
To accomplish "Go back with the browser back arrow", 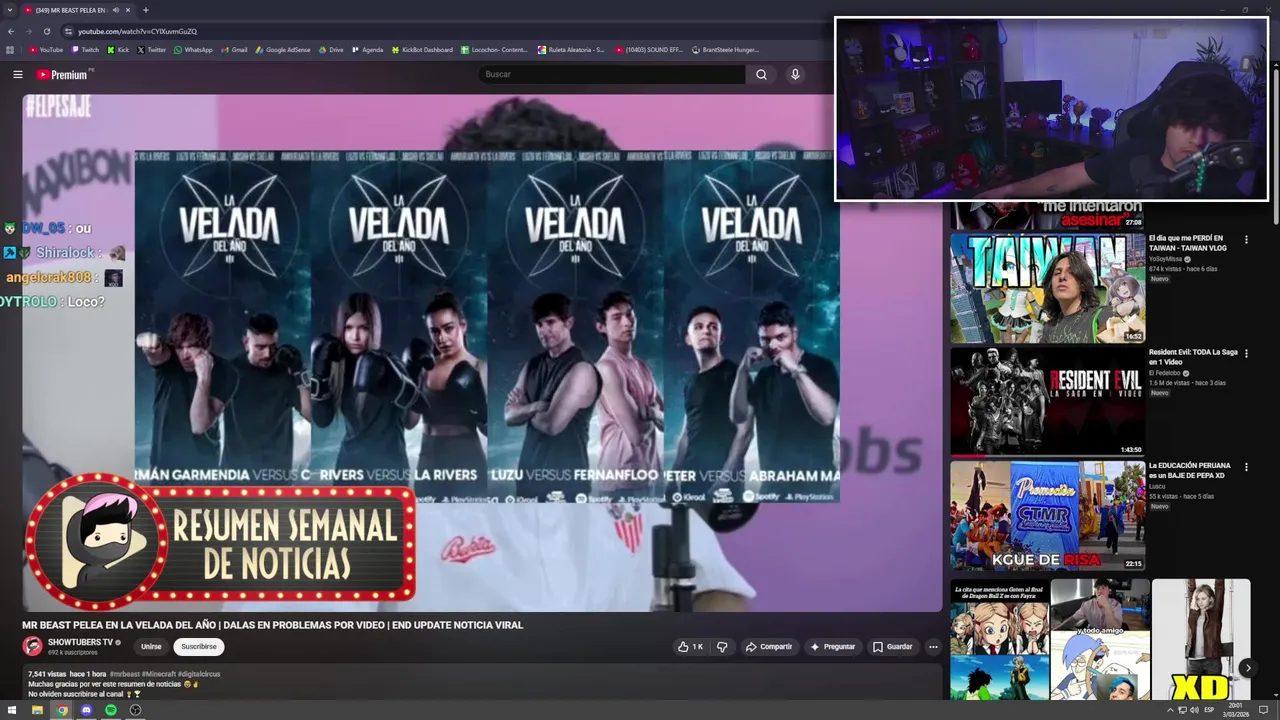I will coord(11,31).
